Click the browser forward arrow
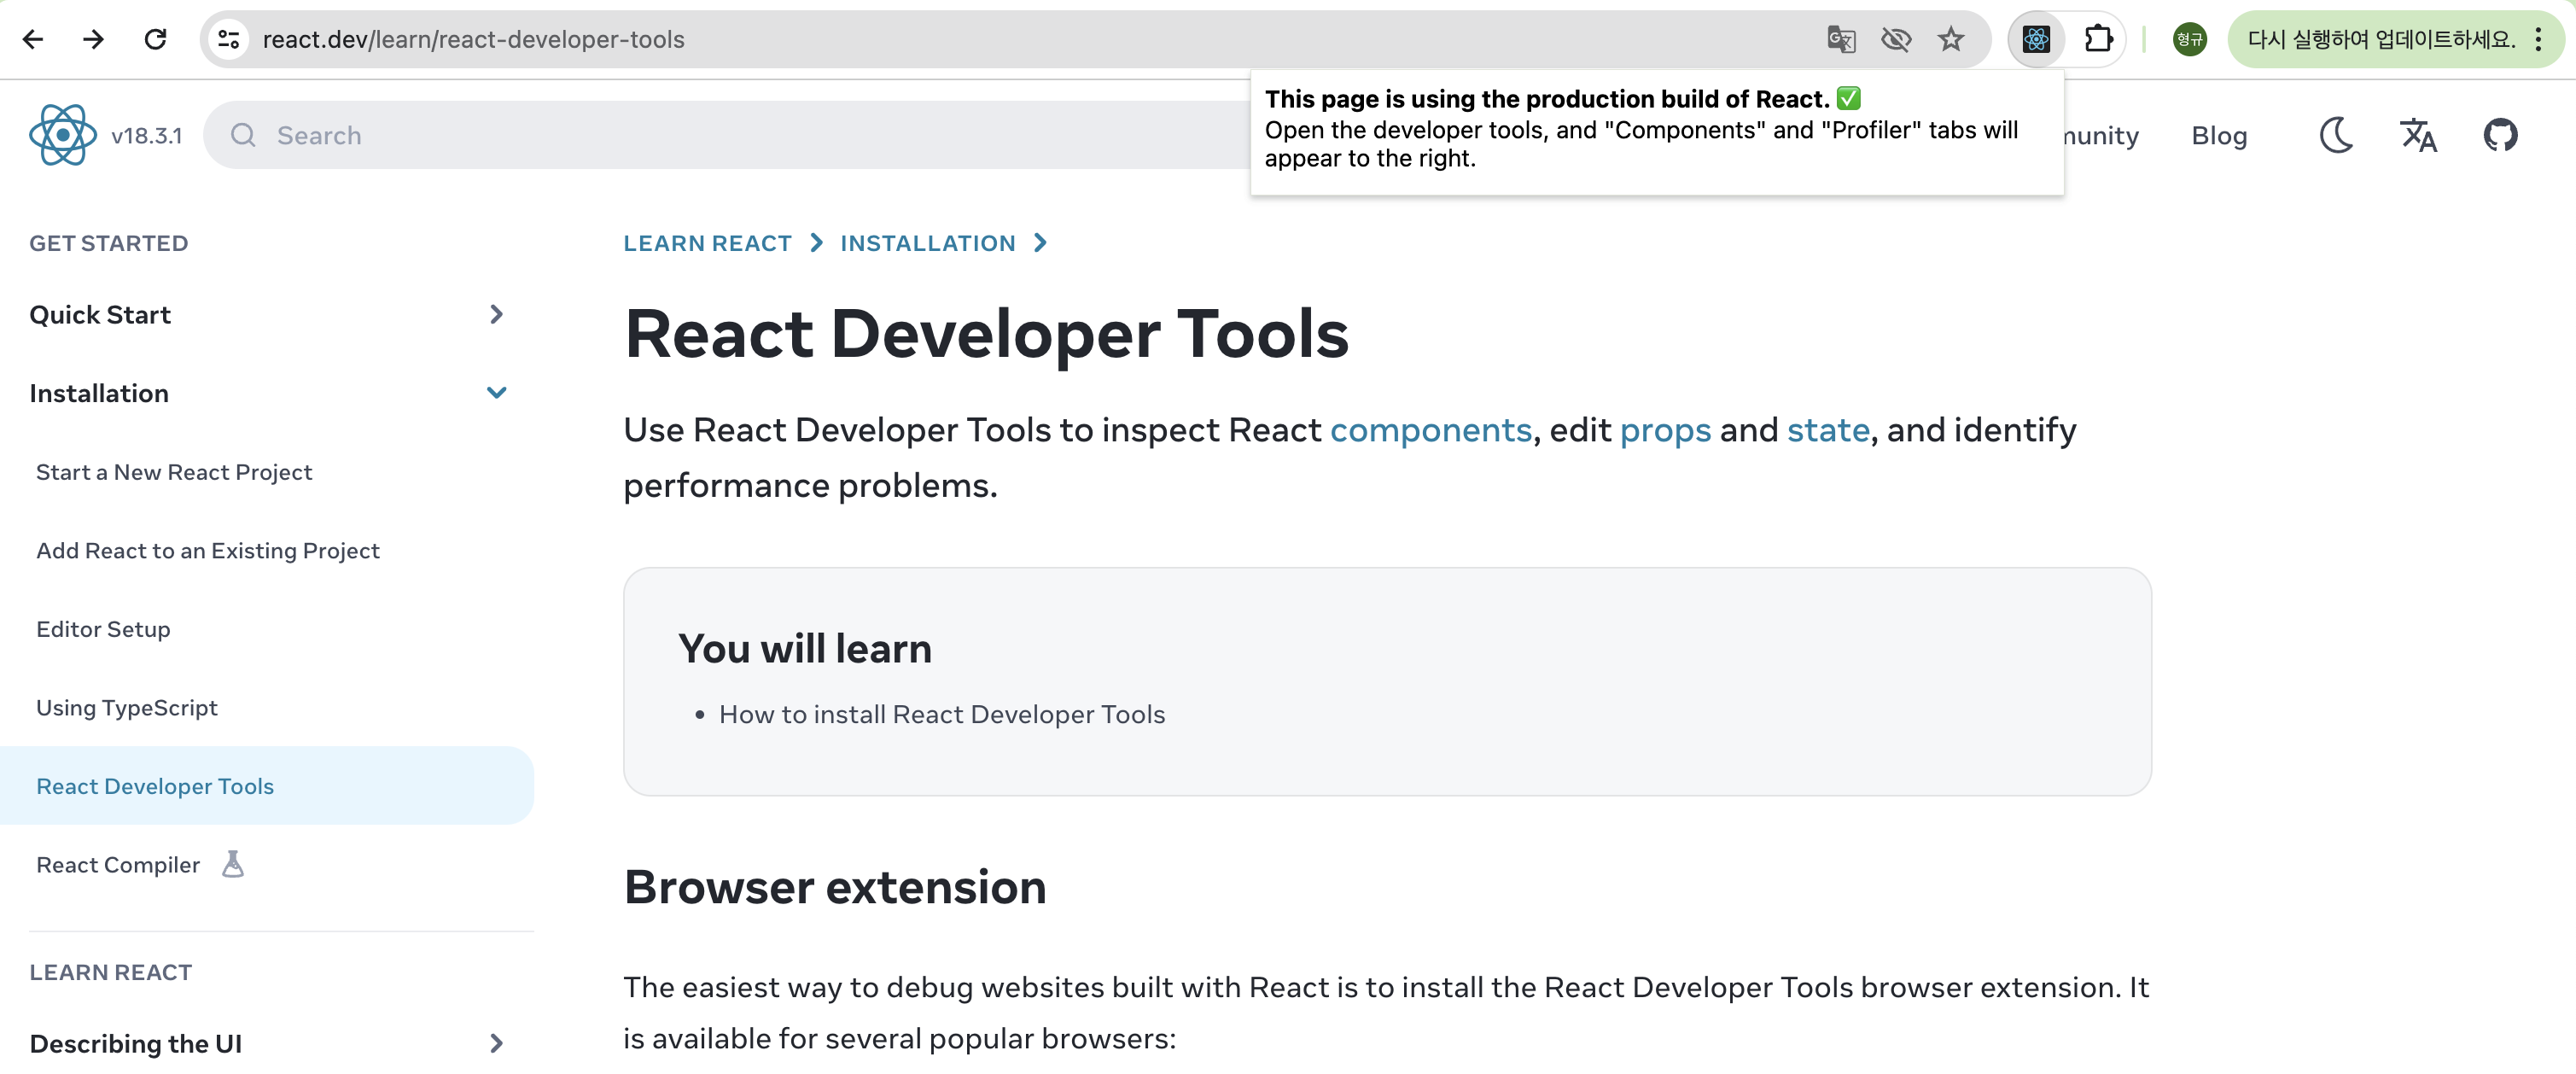The width and height of the screenshot is (2576, 1074). point(94,39)
